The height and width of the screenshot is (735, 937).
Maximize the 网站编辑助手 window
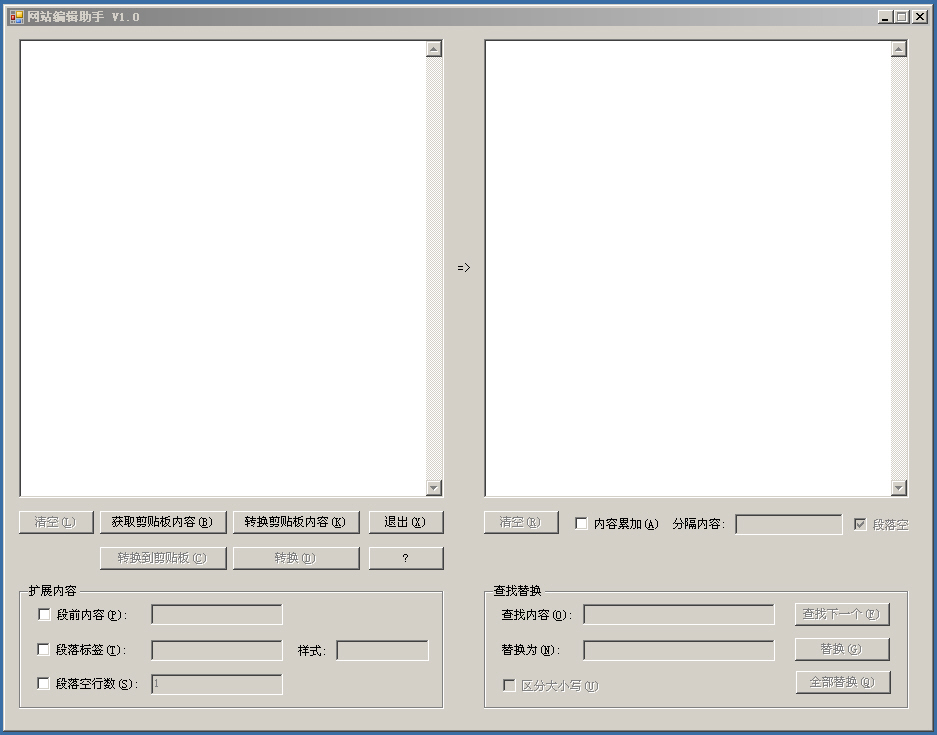point(902,17)
